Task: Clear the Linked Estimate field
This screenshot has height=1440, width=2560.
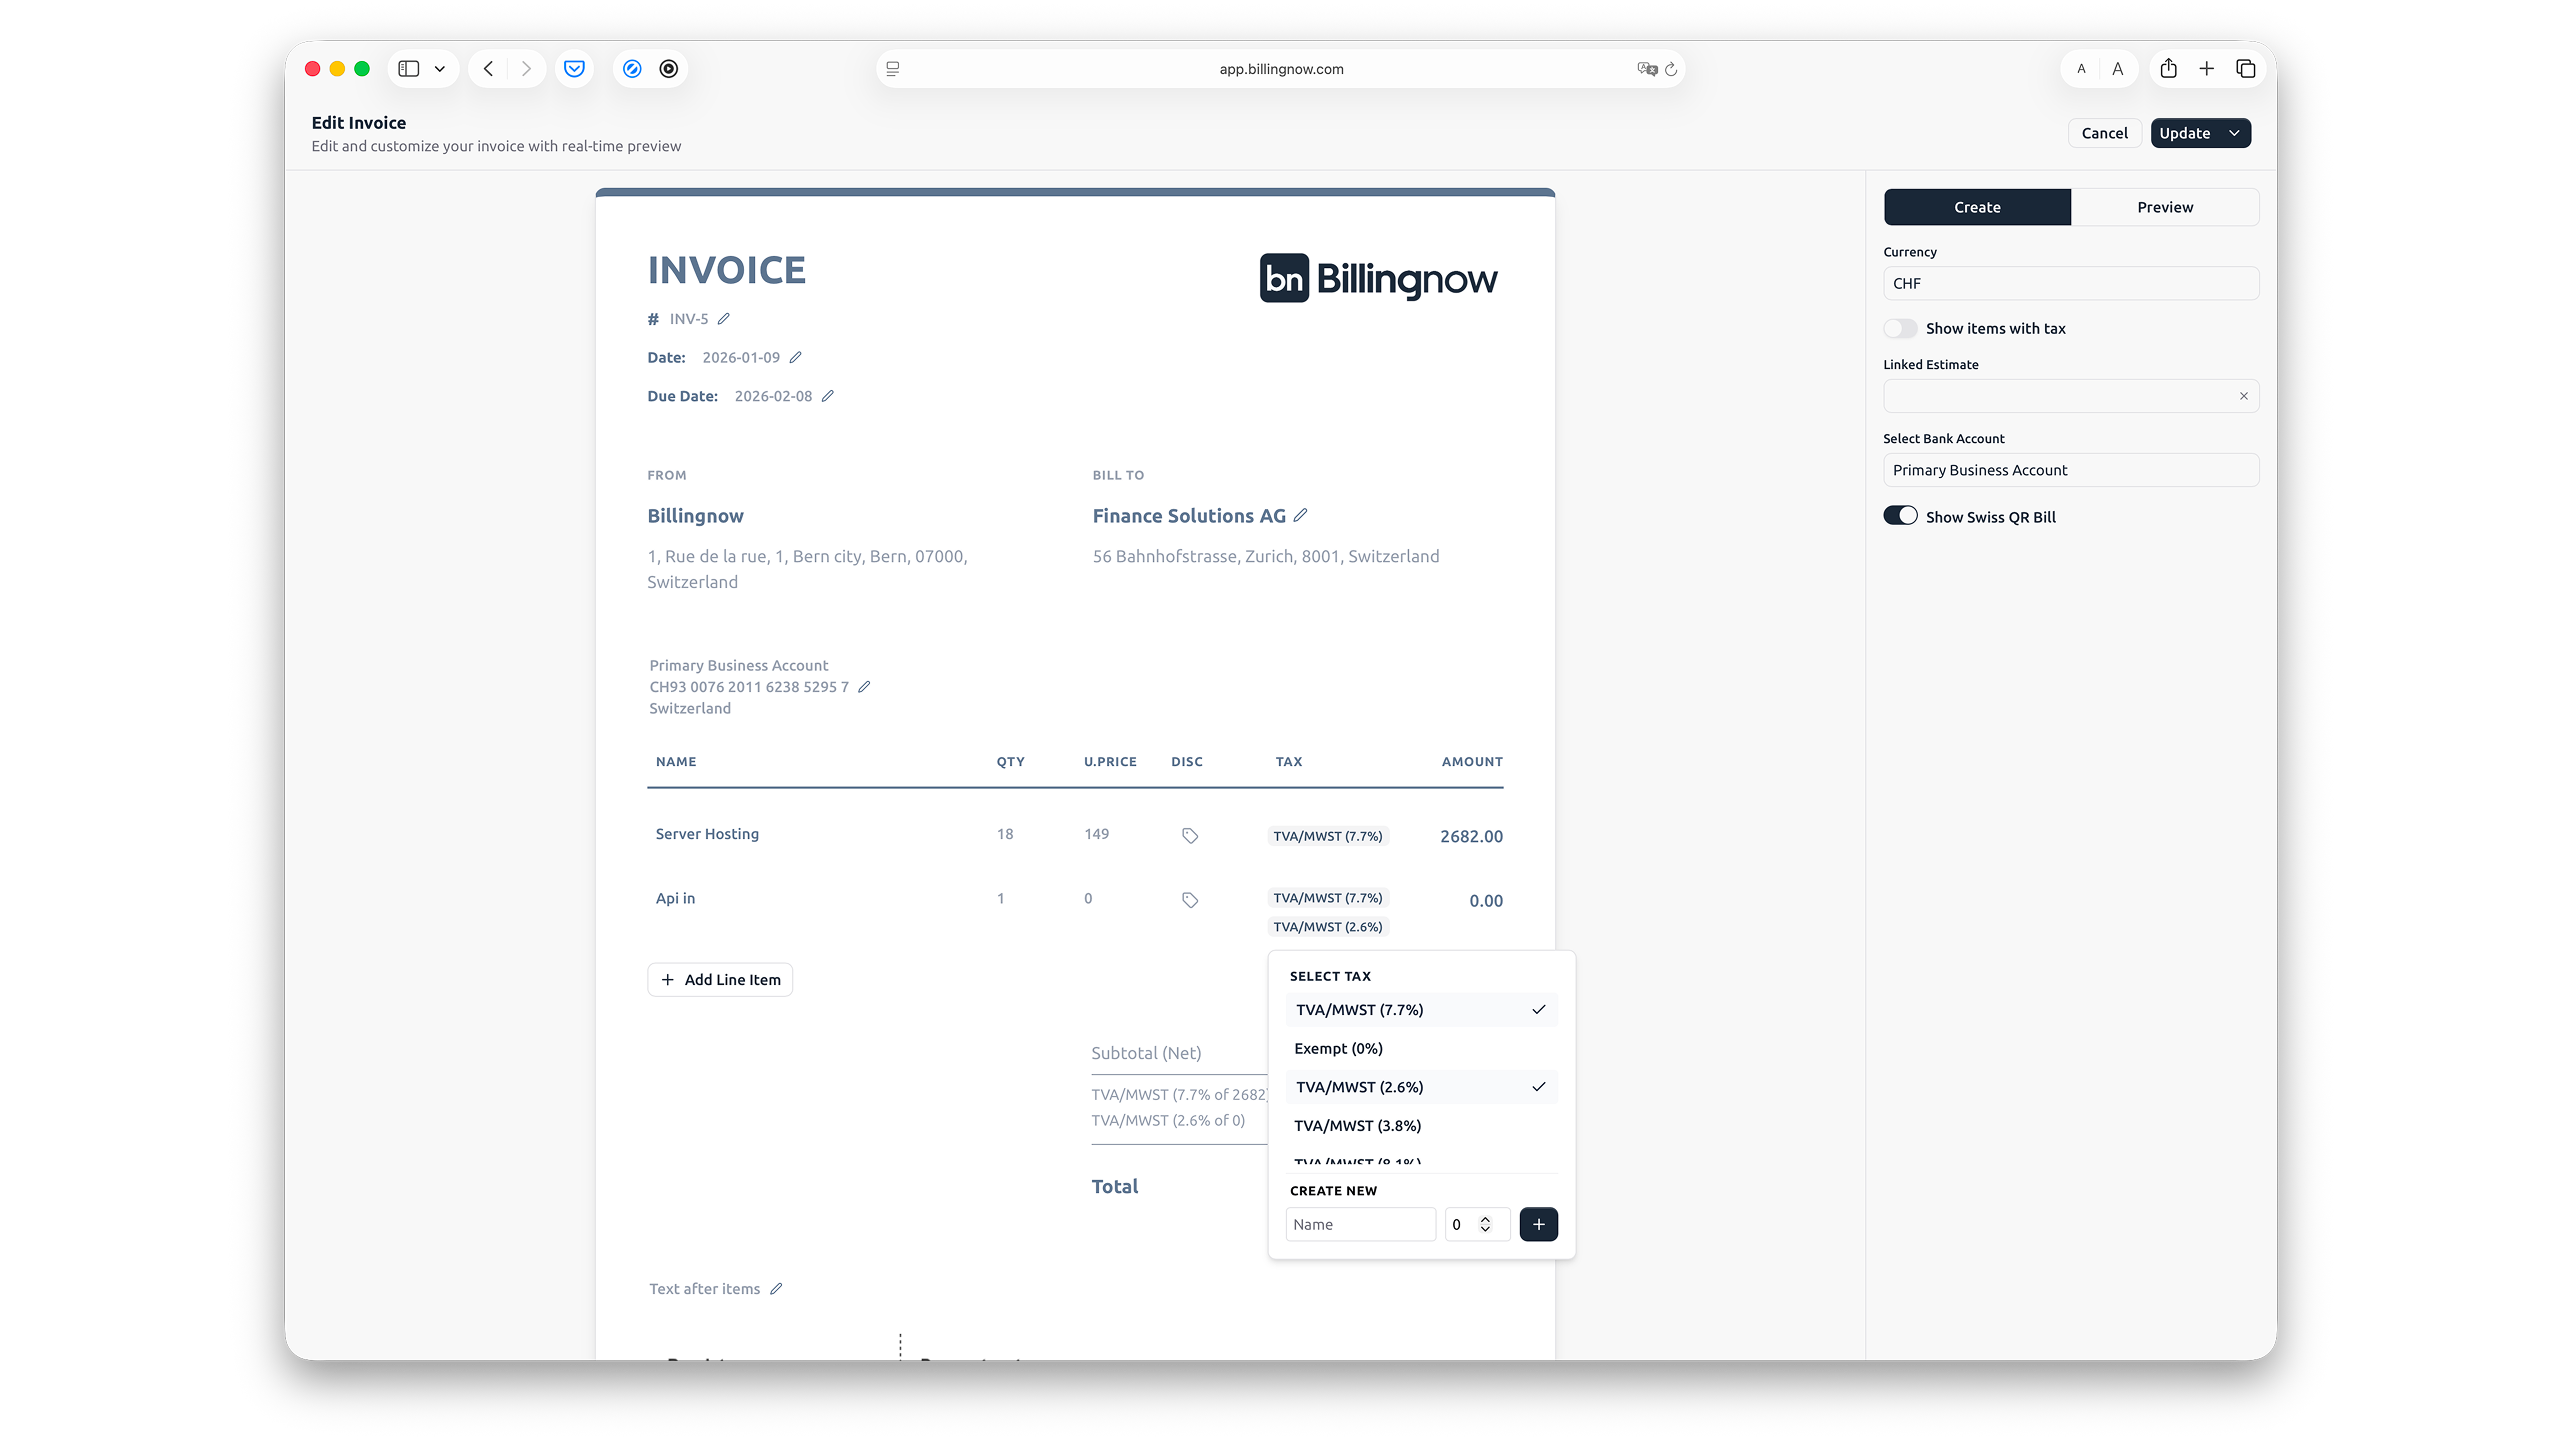Action: click(2243, 396)
